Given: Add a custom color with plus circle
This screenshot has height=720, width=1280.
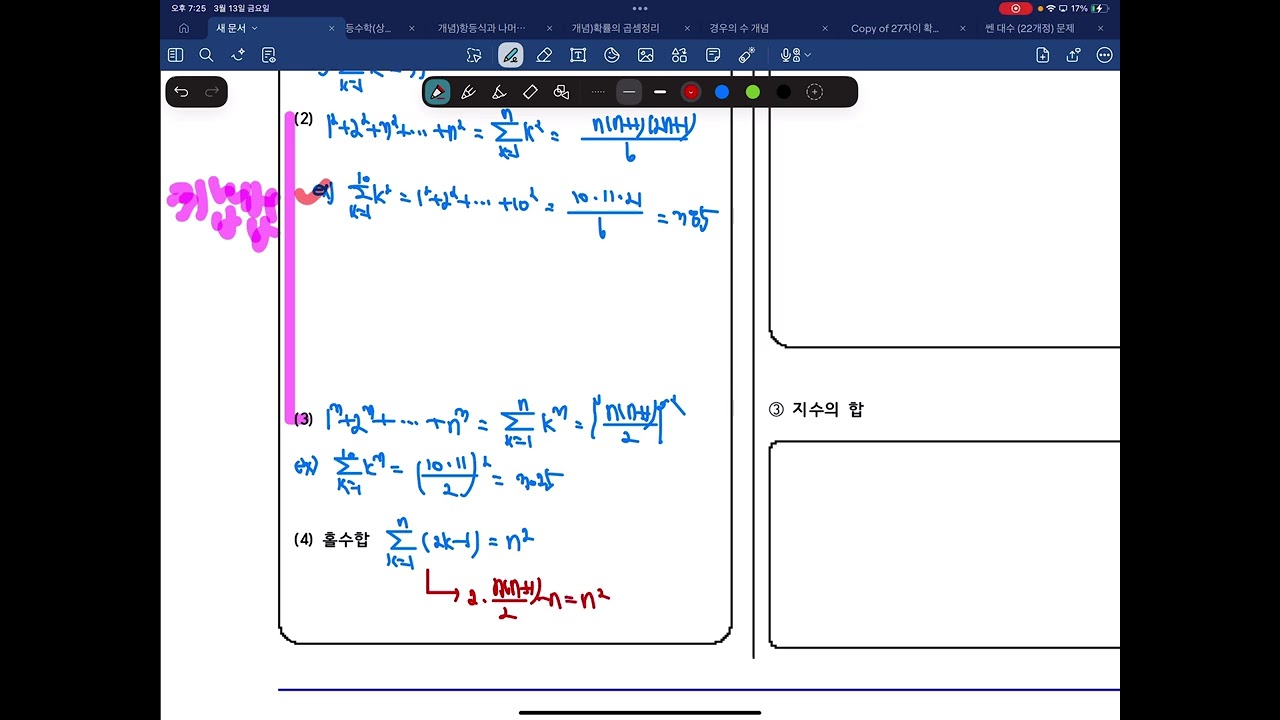Looking at the screenshot, I should pos(815,92).
